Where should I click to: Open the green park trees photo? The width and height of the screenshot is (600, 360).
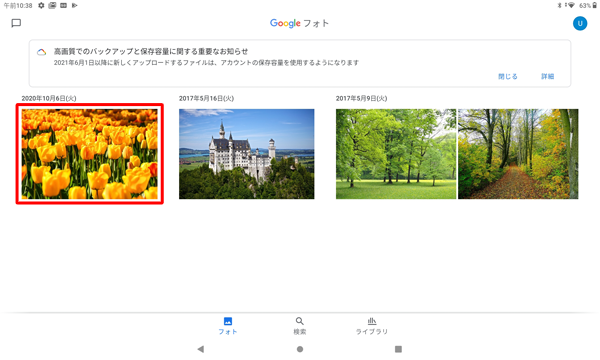(x=396, y=154)
